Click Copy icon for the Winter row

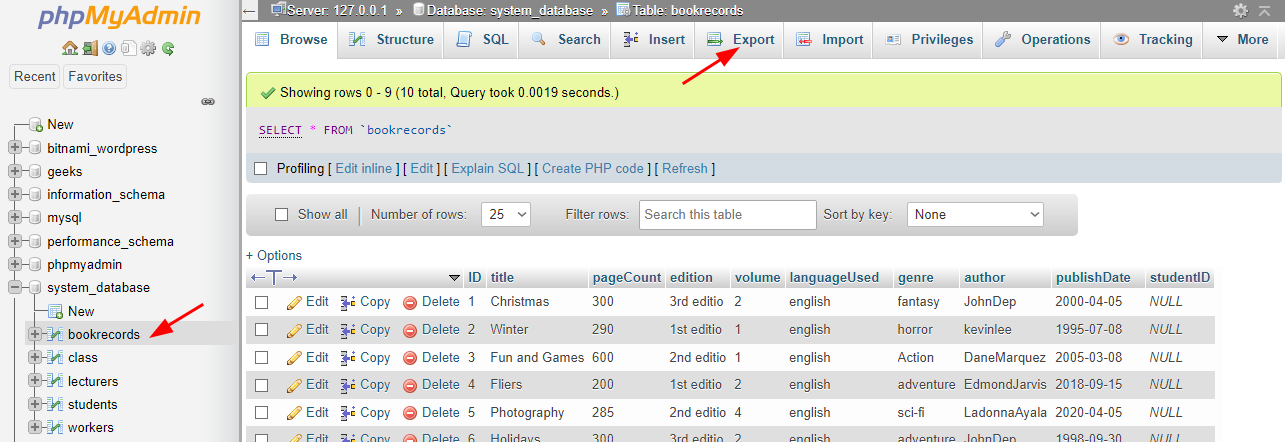(348, 329)
